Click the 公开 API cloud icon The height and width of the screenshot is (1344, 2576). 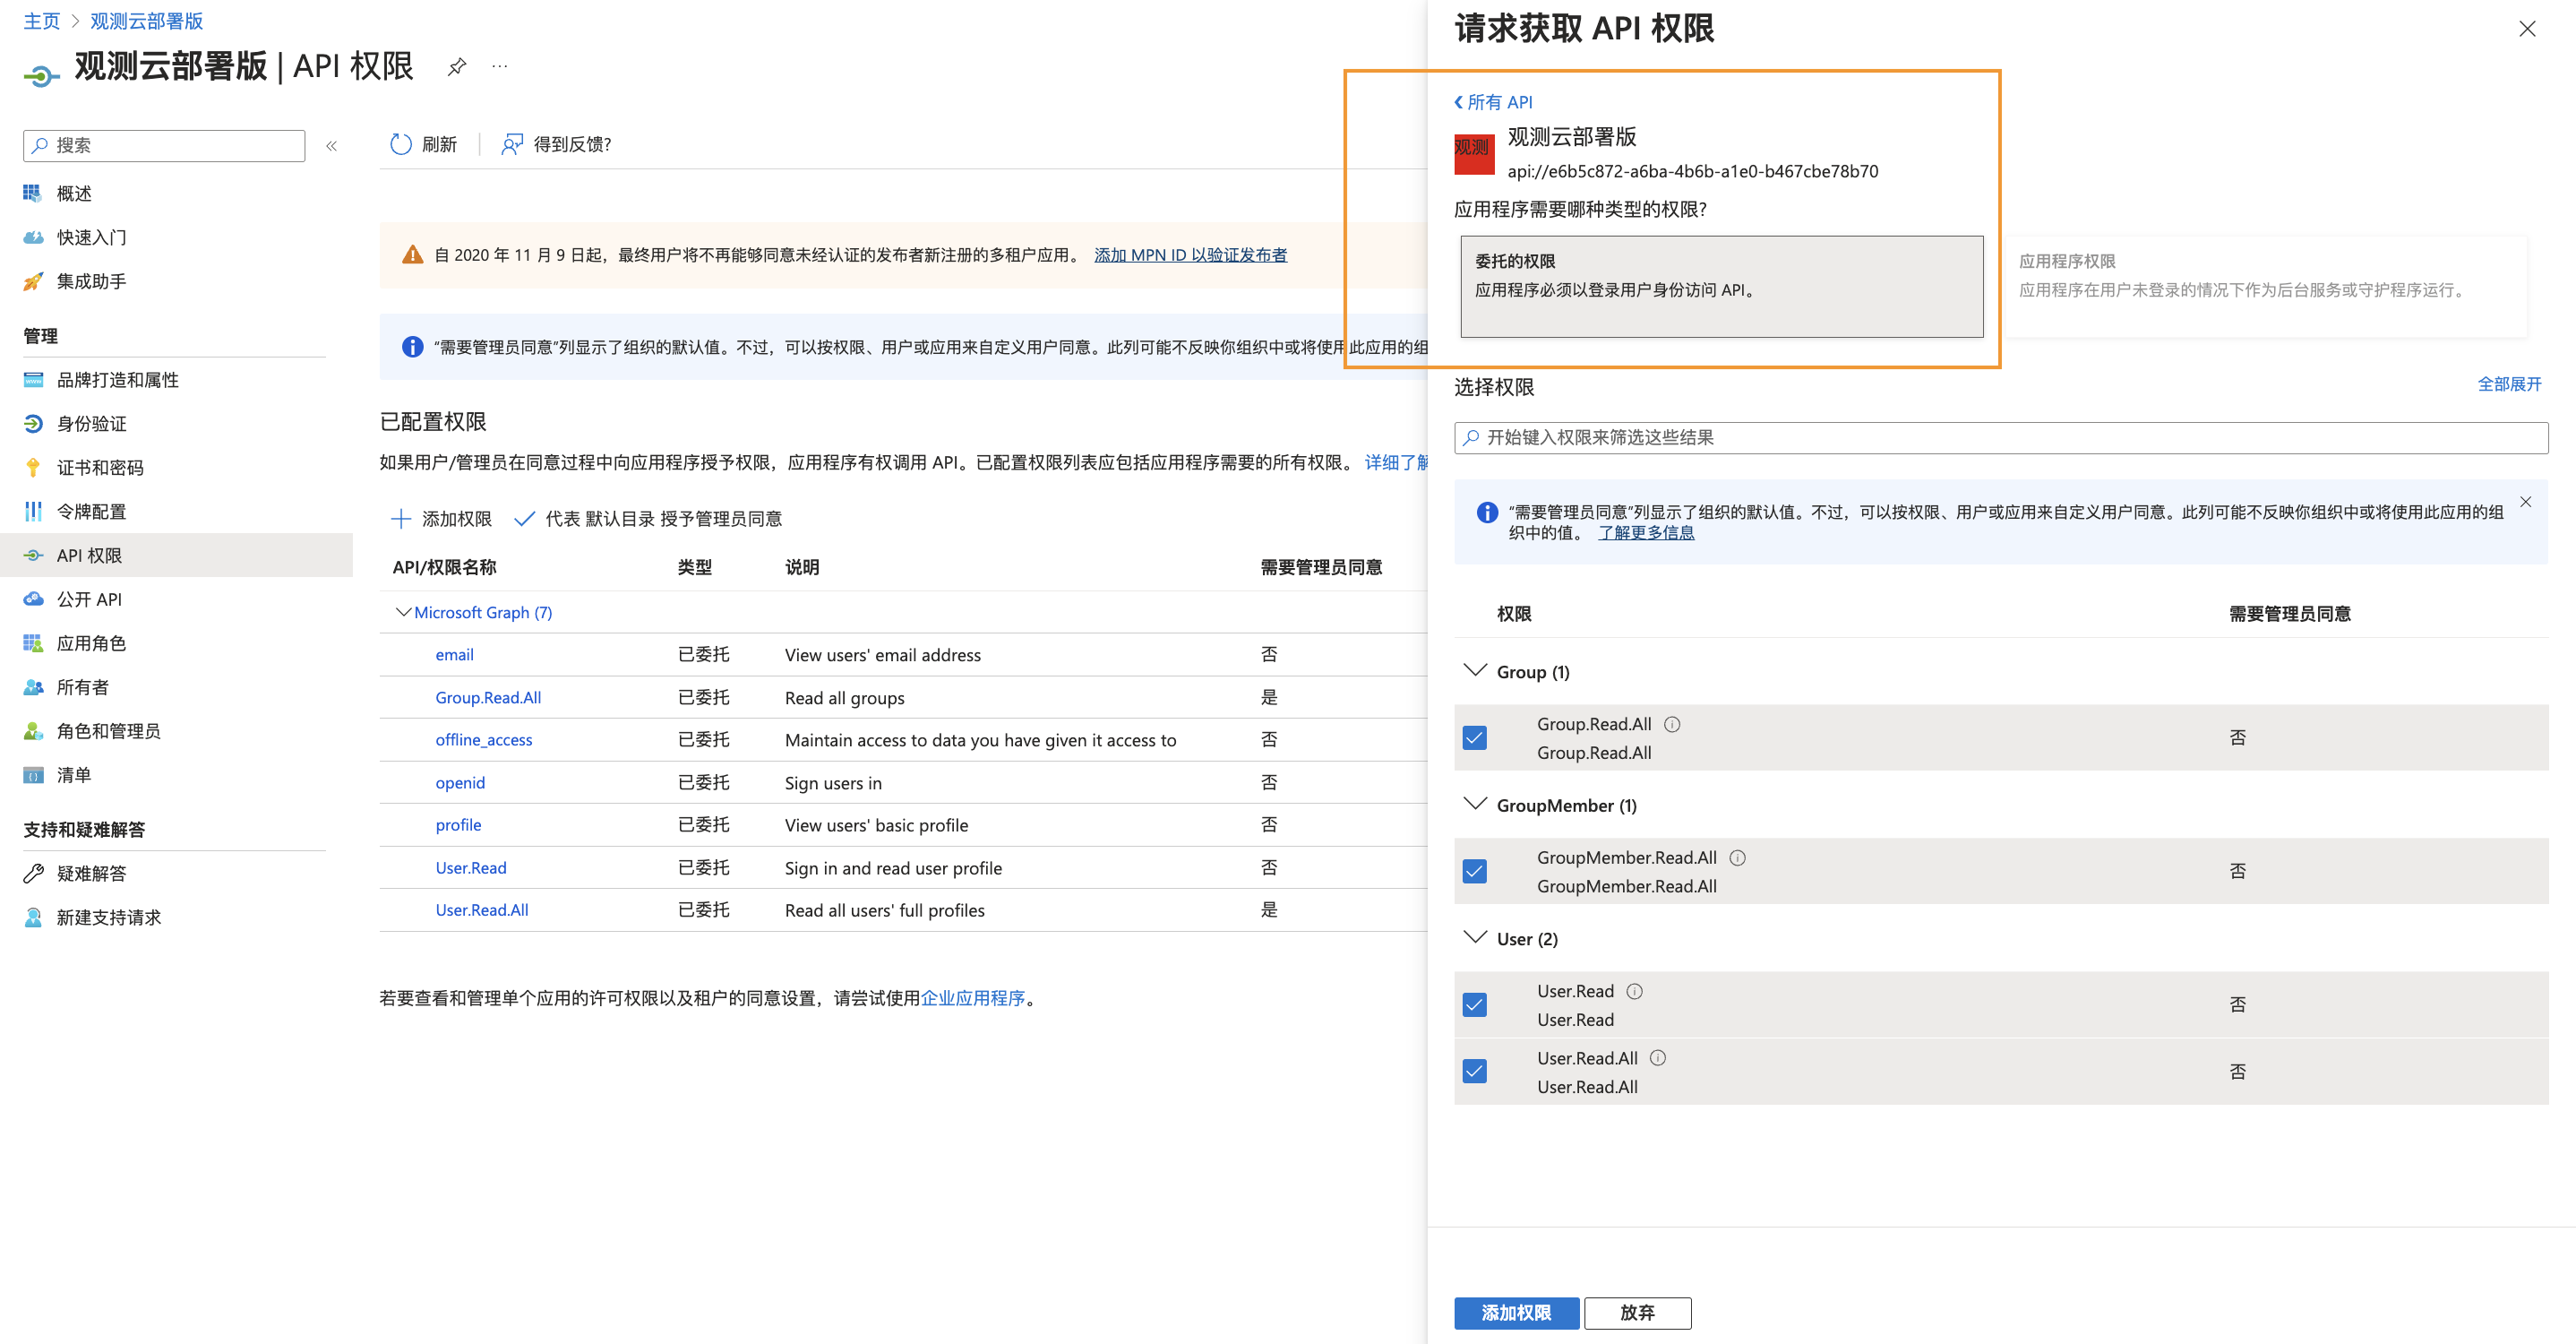click(33, 599)
